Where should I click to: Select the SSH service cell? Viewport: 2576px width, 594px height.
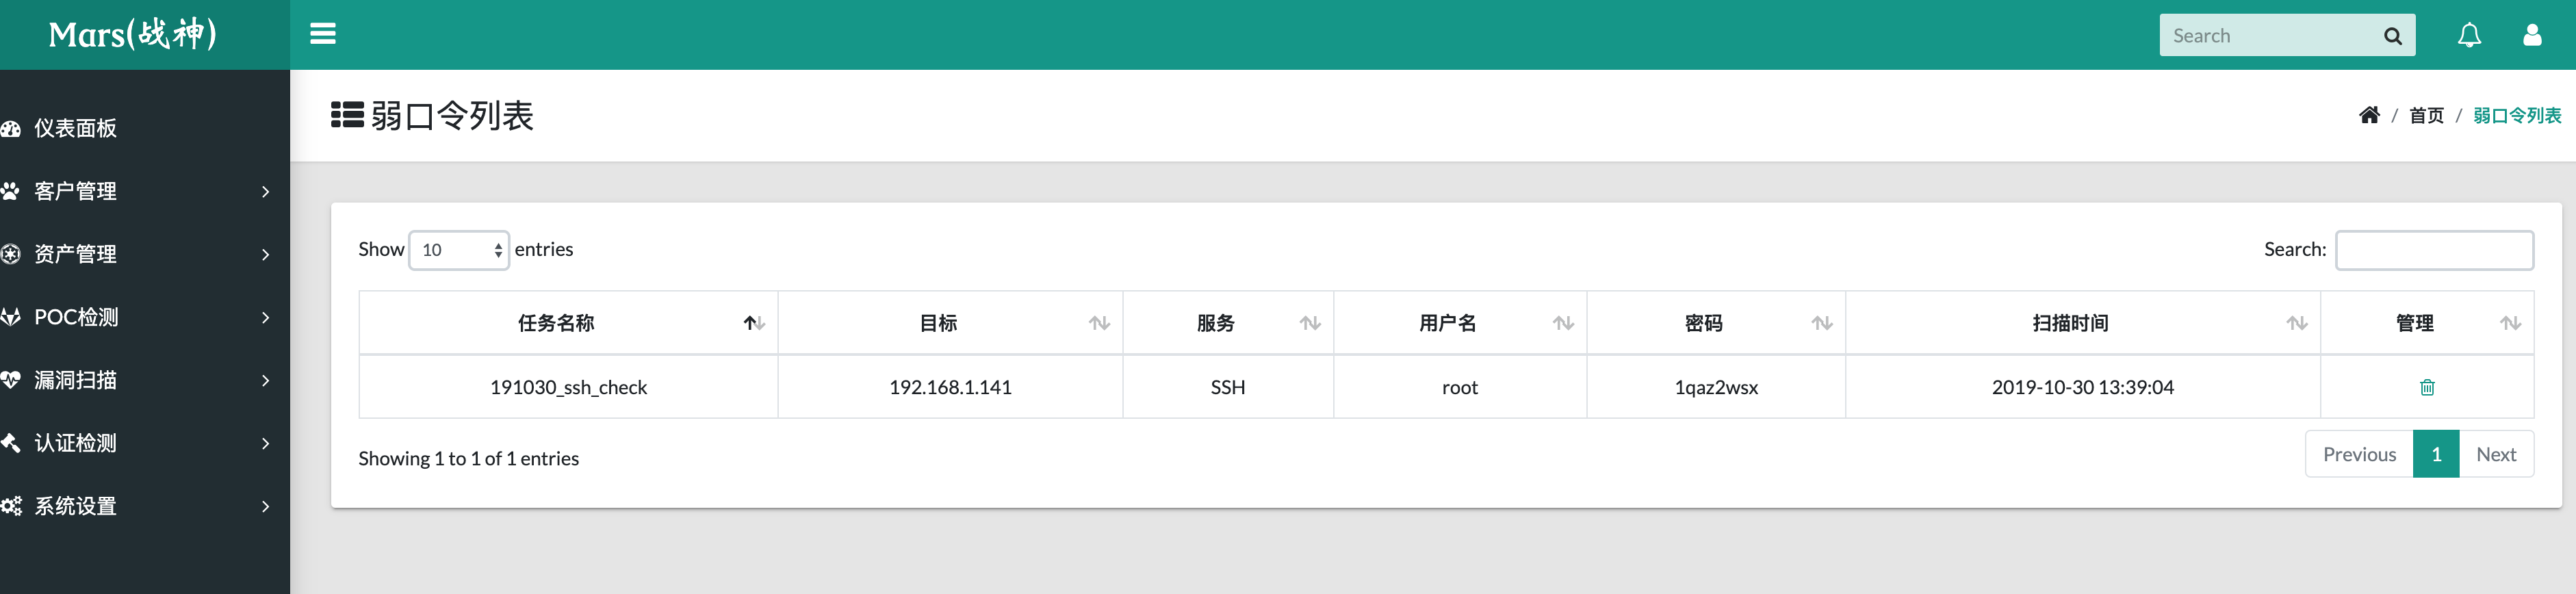1228,387
